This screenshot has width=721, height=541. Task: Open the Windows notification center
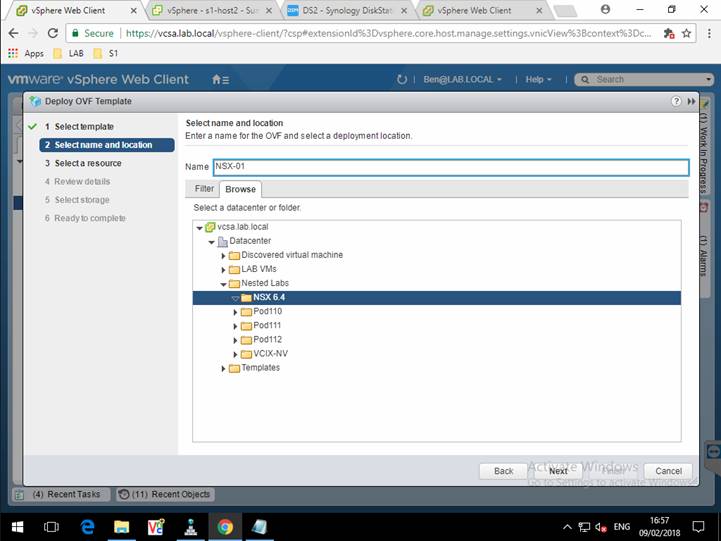pos(698,527)
